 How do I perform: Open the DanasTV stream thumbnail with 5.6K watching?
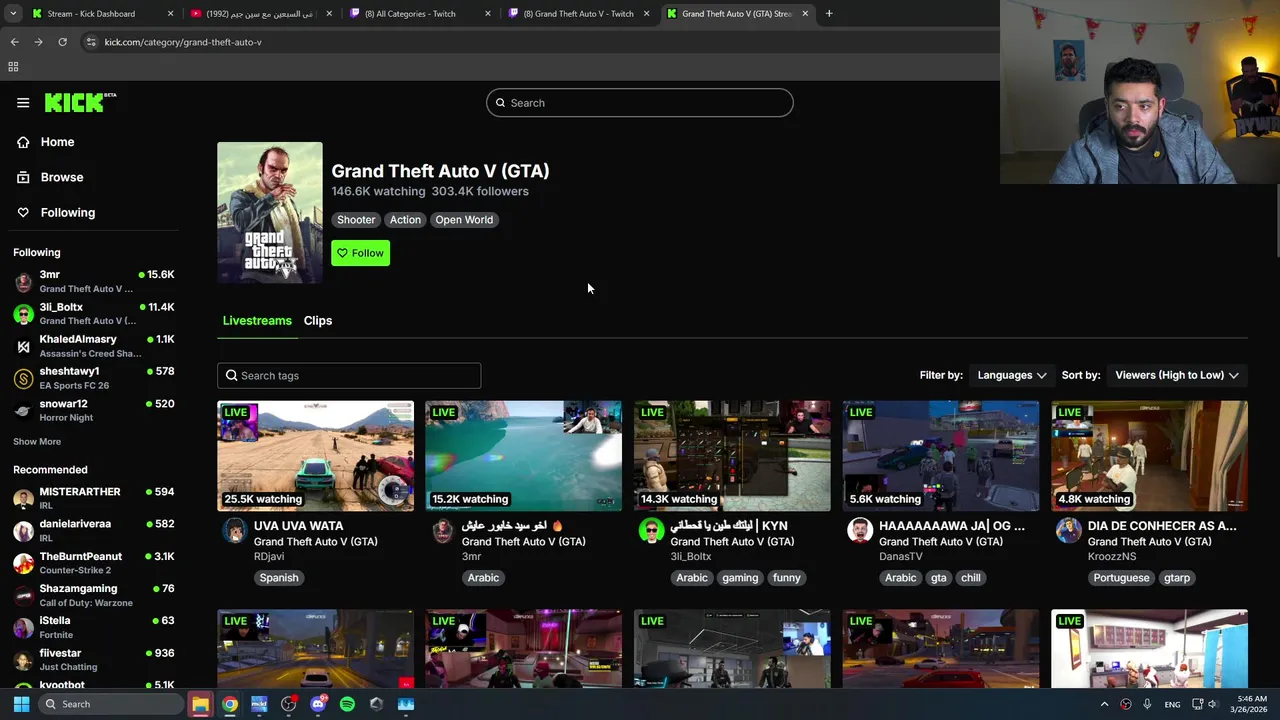[x=940, y=456]
